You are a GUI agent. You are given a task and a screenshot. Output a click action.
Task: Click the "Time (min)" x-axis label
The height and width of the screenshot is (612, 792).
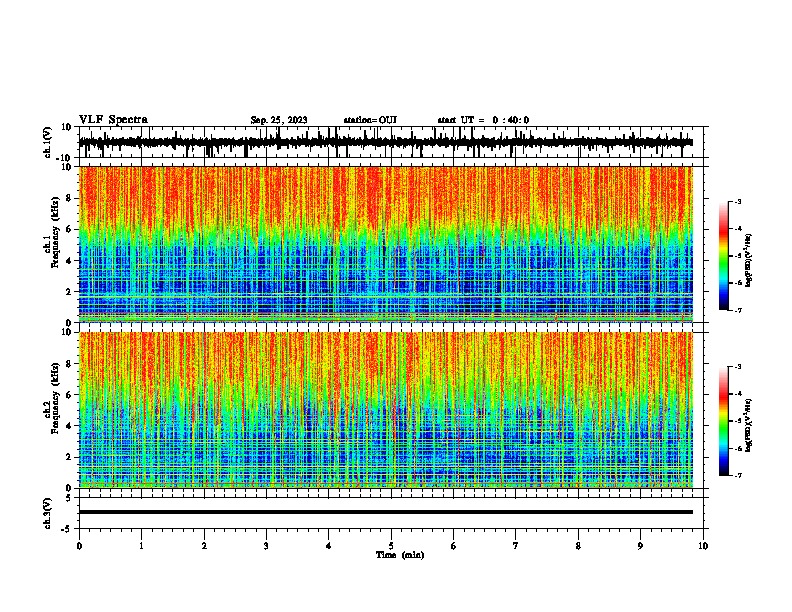pyautogui.click(x=400, y=555)
